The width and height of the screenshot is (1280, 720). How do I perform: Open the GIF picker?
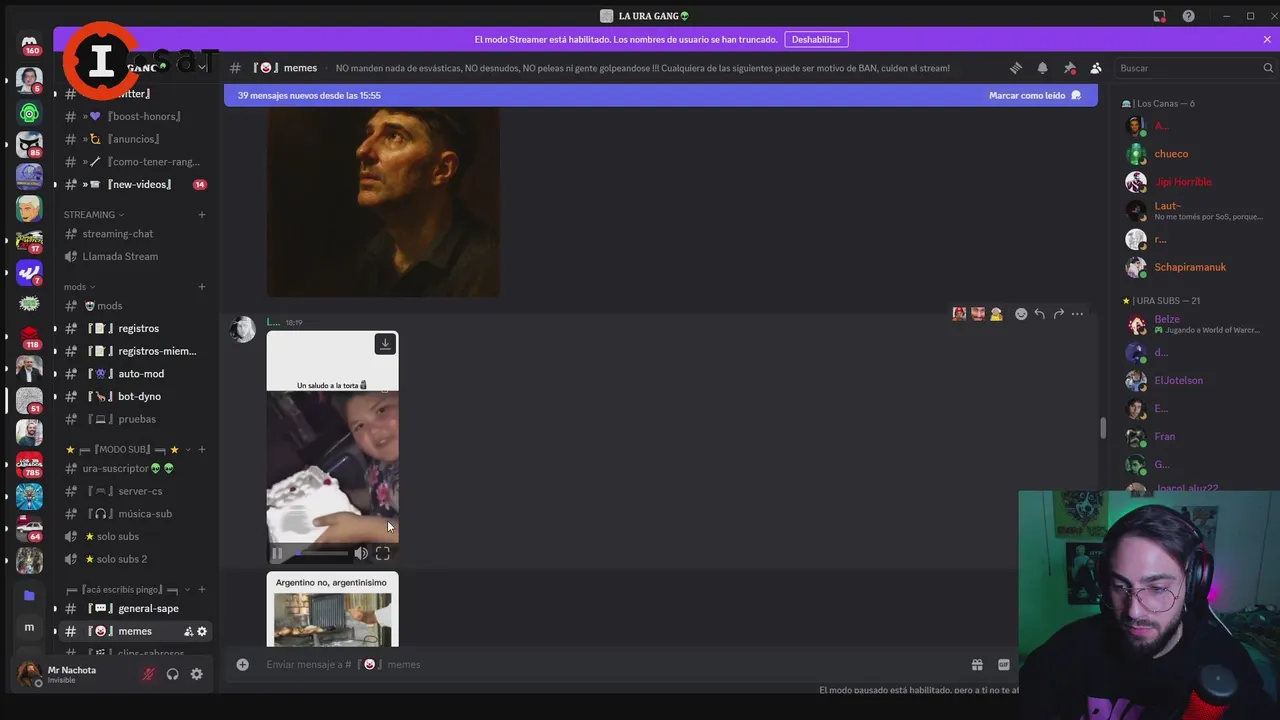[1004, 664]
